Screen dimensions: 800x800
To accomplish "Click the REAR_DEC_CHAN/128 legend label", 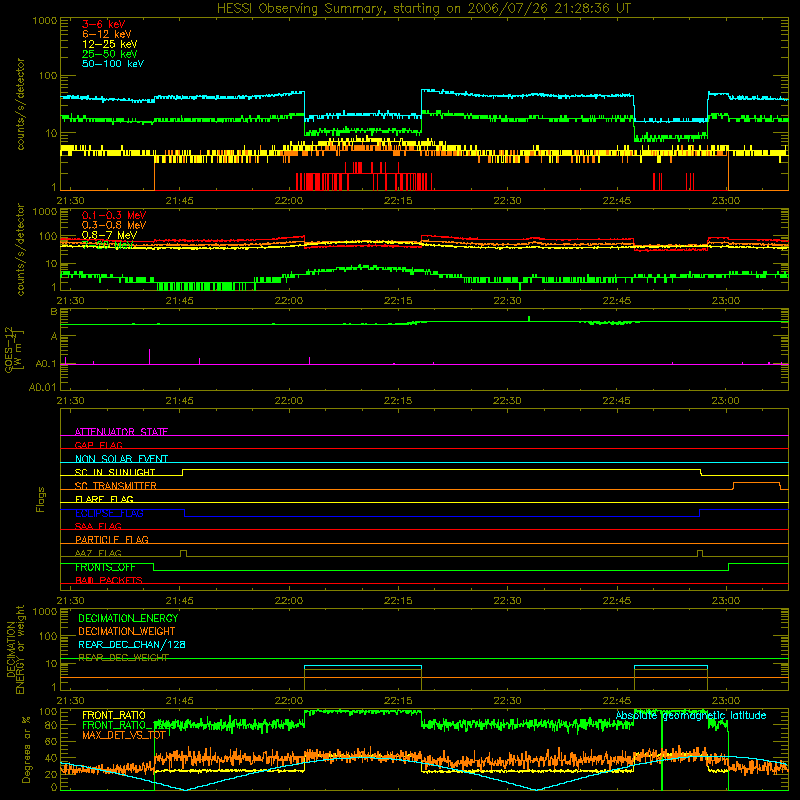I will coord(132,644).
